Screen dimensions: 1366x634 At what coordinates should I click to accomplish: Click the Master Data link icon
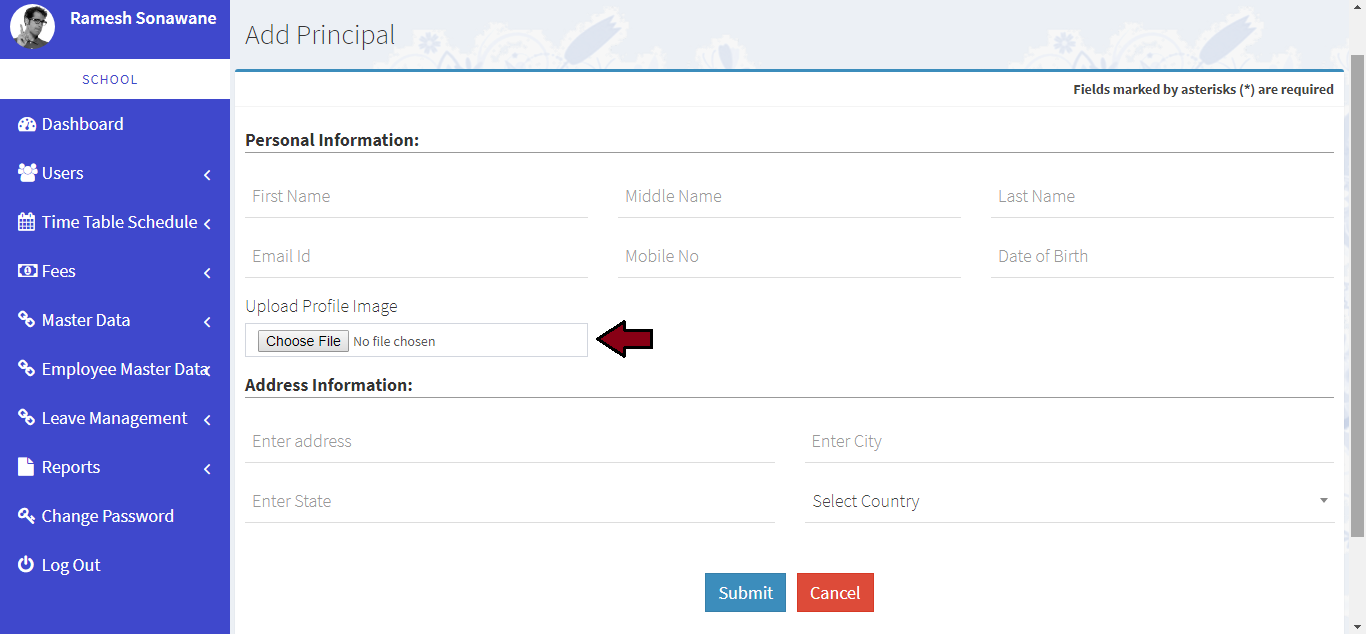pos(27,320)
